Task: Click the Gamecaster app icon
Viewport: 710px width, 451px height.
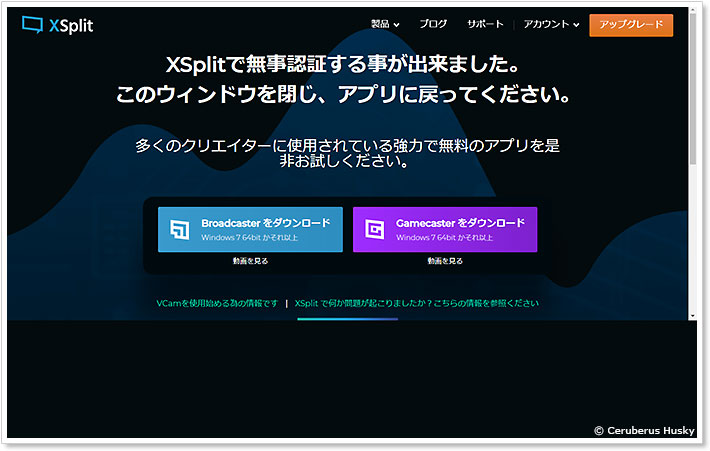Action: tap(374, 230)
